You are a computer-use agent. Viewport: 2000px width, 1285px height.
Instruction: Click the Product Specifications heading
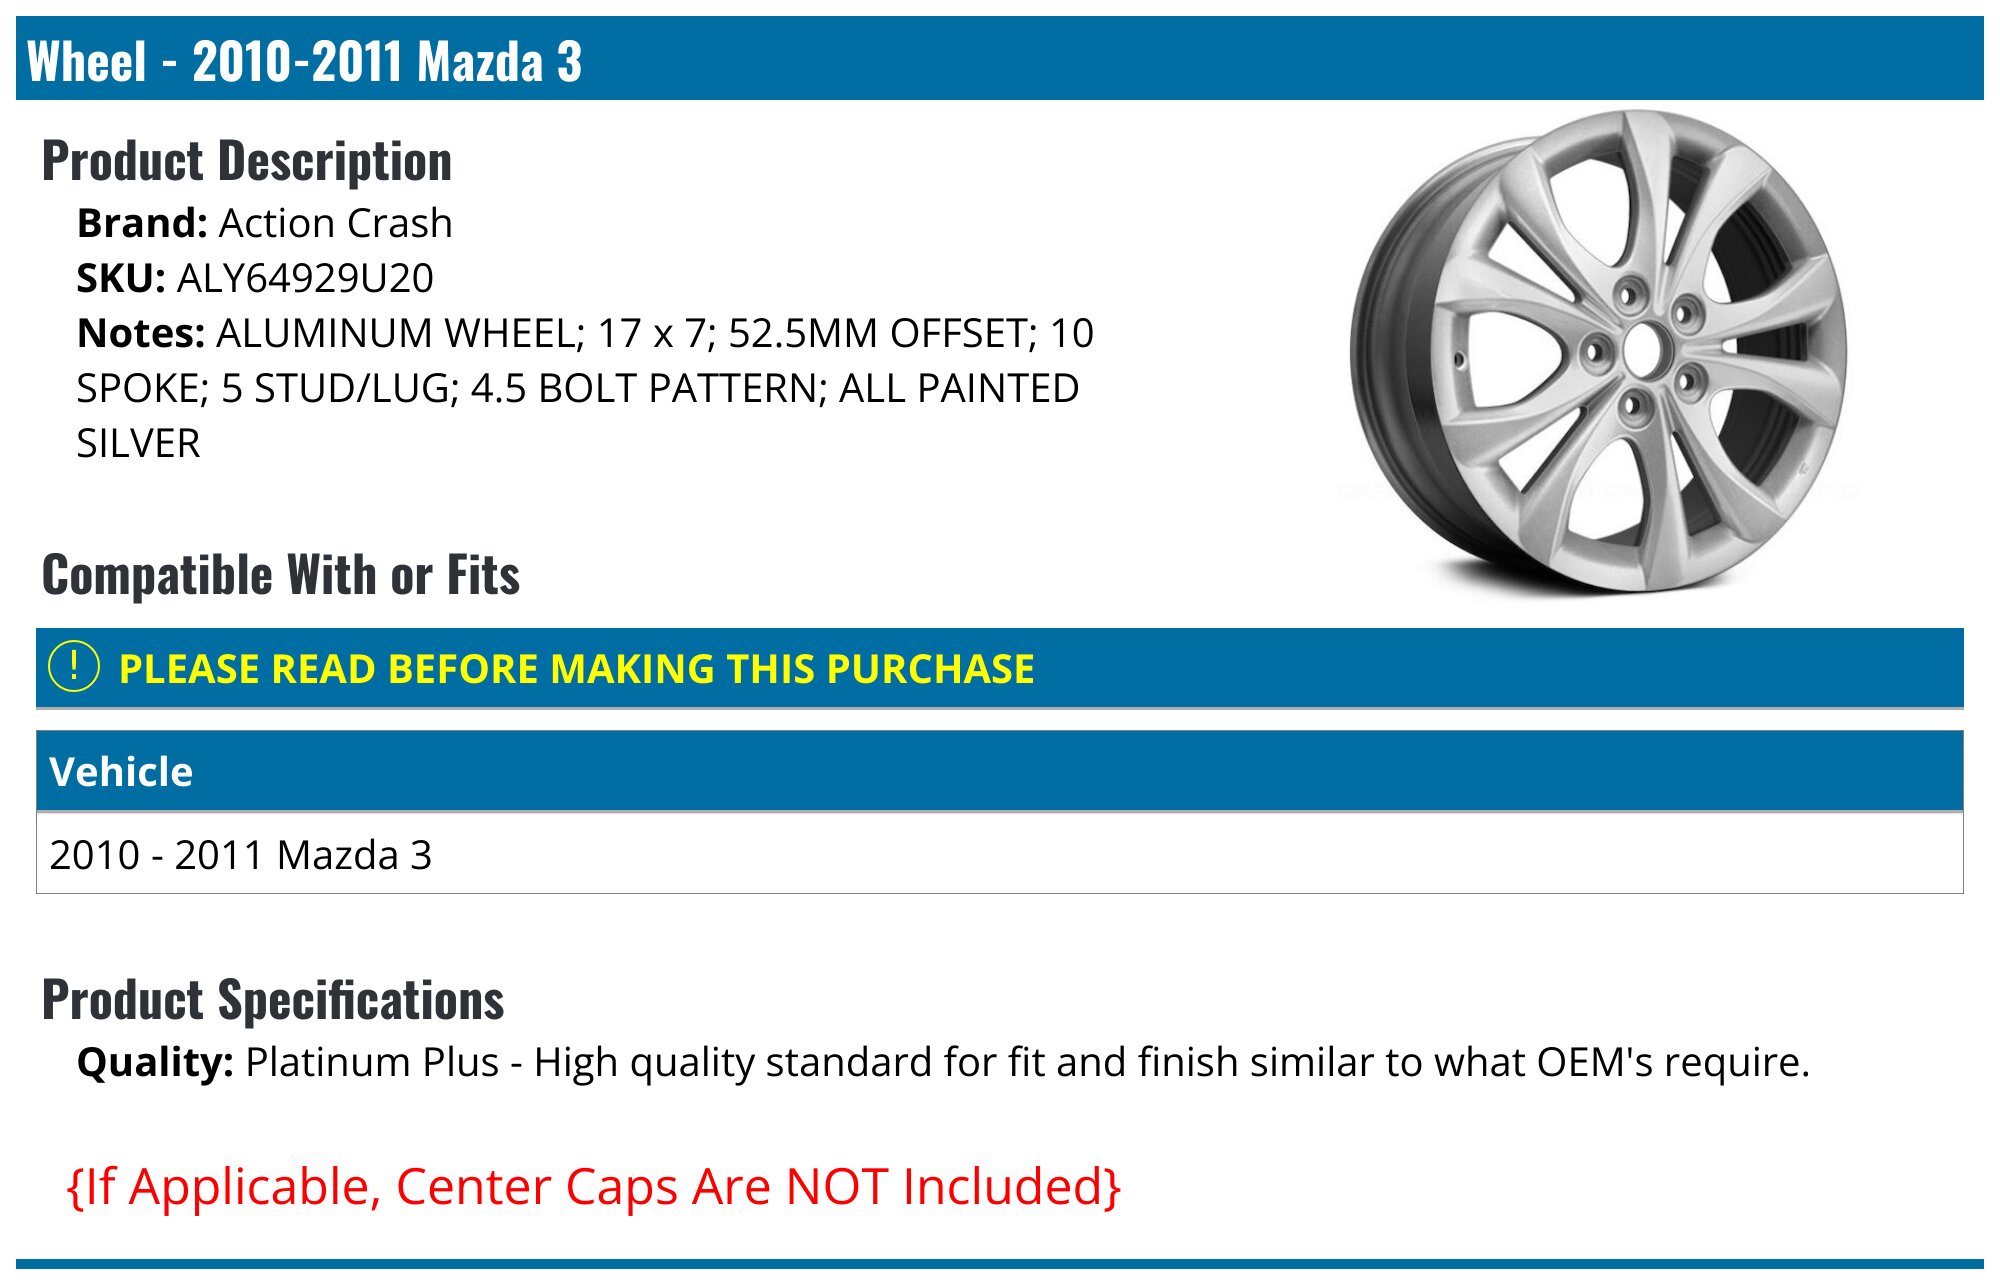pyautogui.click(x=273, y=1000)
